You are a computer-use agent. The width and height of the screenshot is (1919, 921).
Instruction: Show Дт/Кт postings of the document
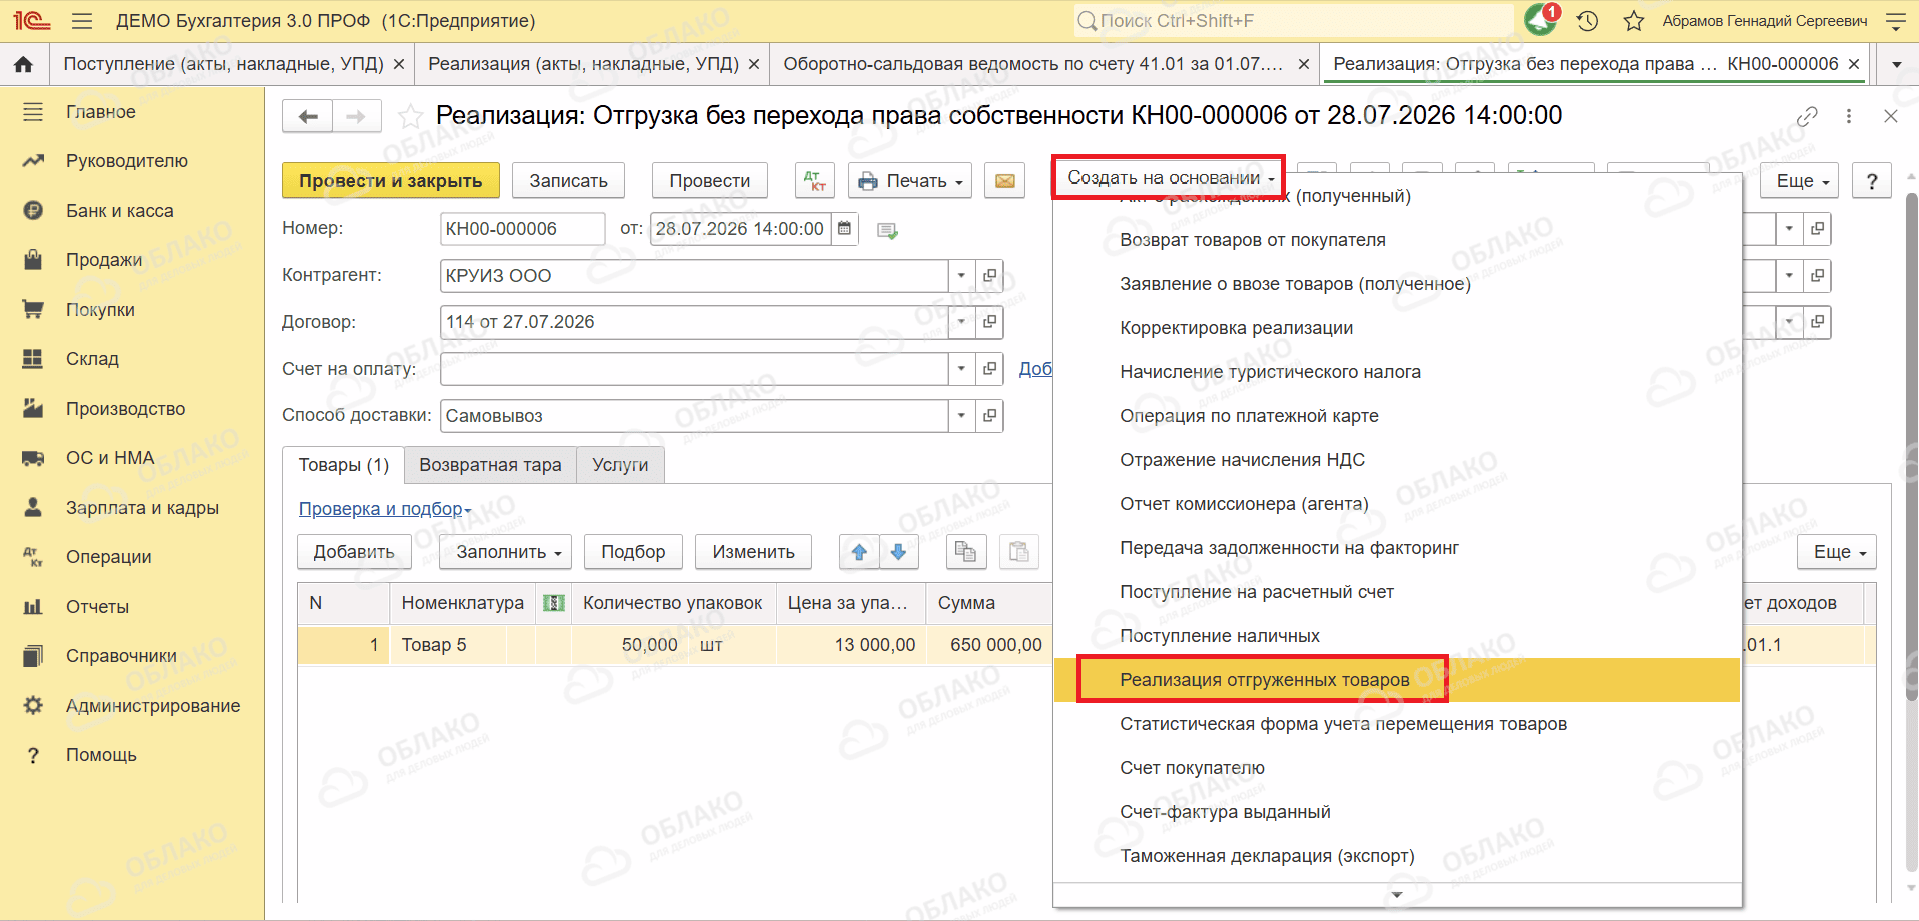click(x=815, y=181)
